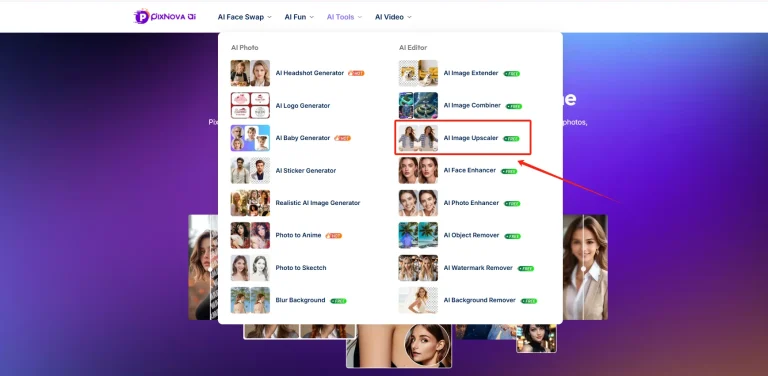Open AI Logo Generator link
The height and width of the screenshot is (376, 768).
pyautogui.click(x=303, y=105)
